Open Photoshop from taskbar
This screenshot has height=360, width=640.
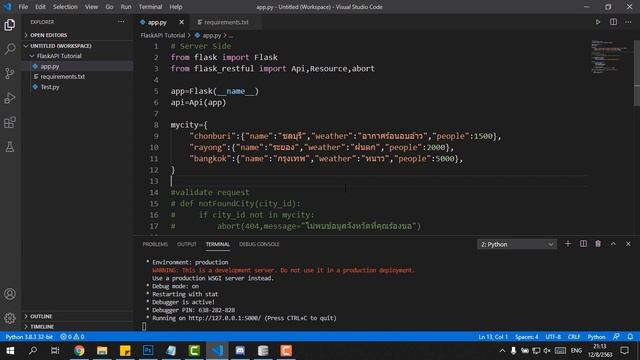tap(148, 351)
